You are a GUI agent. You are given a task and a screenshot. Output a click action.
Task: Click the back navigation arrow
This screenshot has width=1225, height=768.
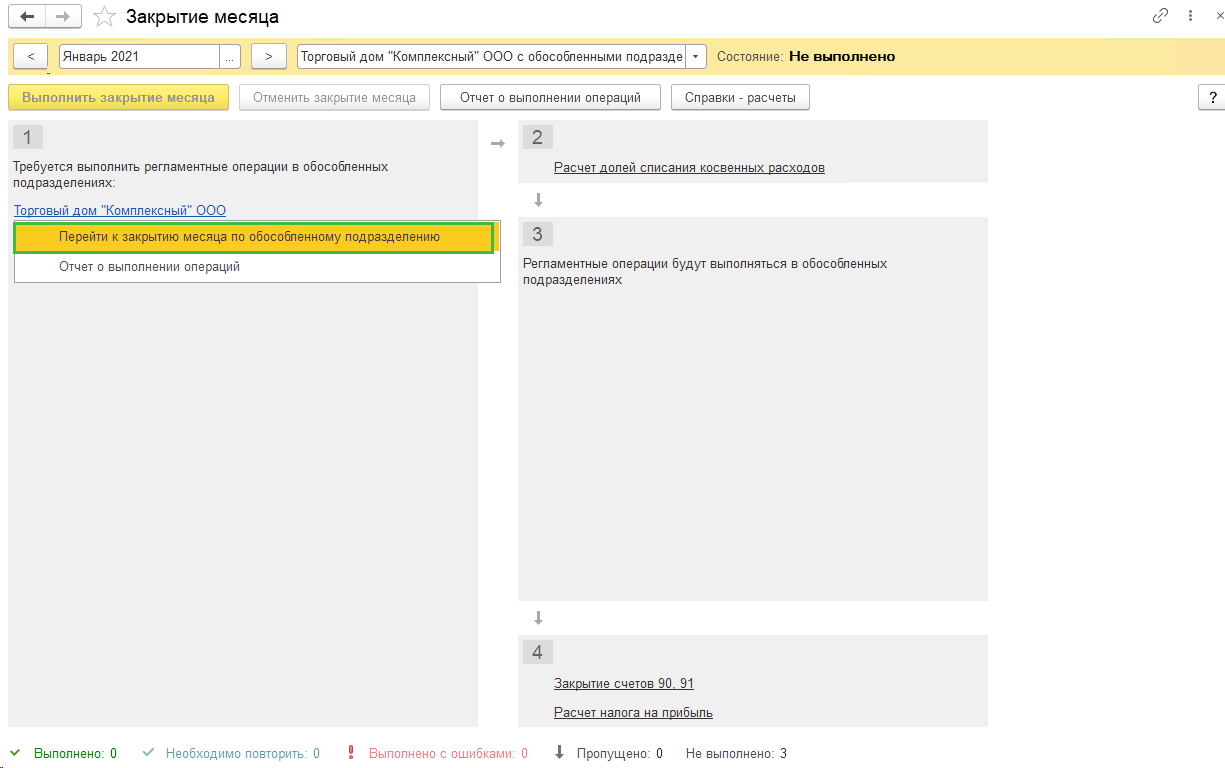click(27, 17)
